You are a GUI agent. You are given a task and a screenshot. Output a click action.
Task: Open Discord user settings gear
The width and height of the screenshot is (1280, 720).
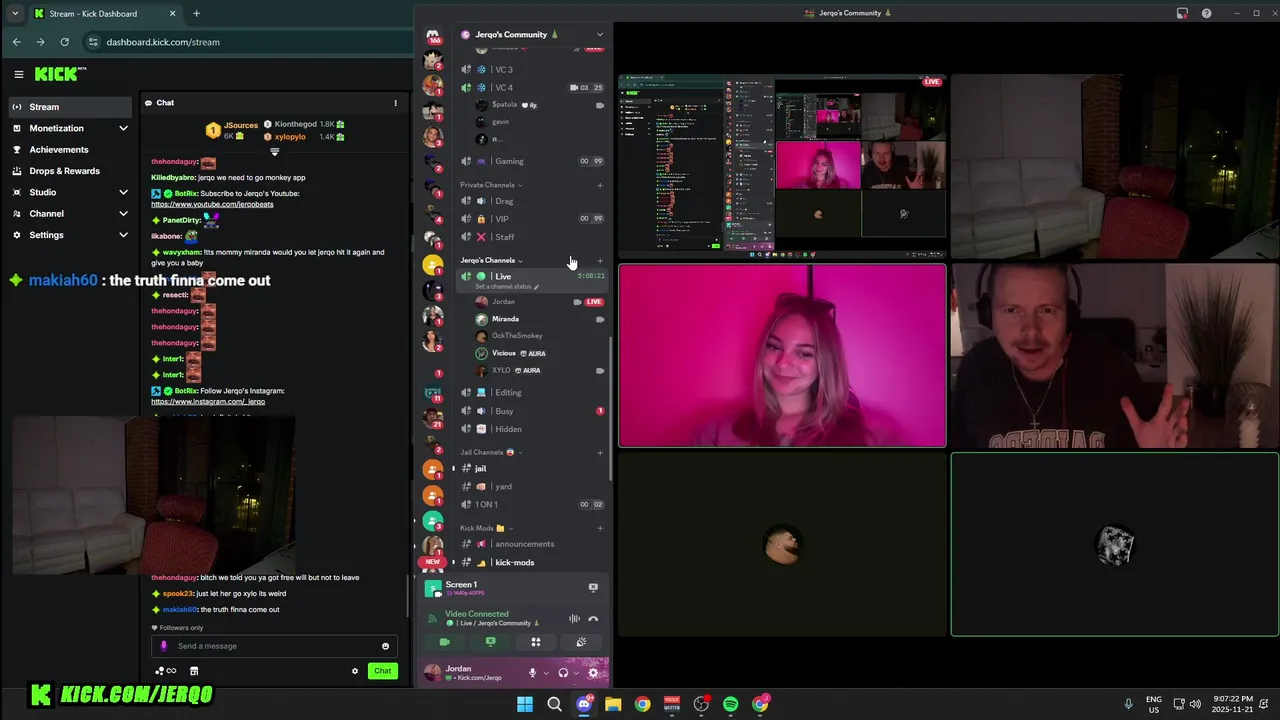point(593,673)
